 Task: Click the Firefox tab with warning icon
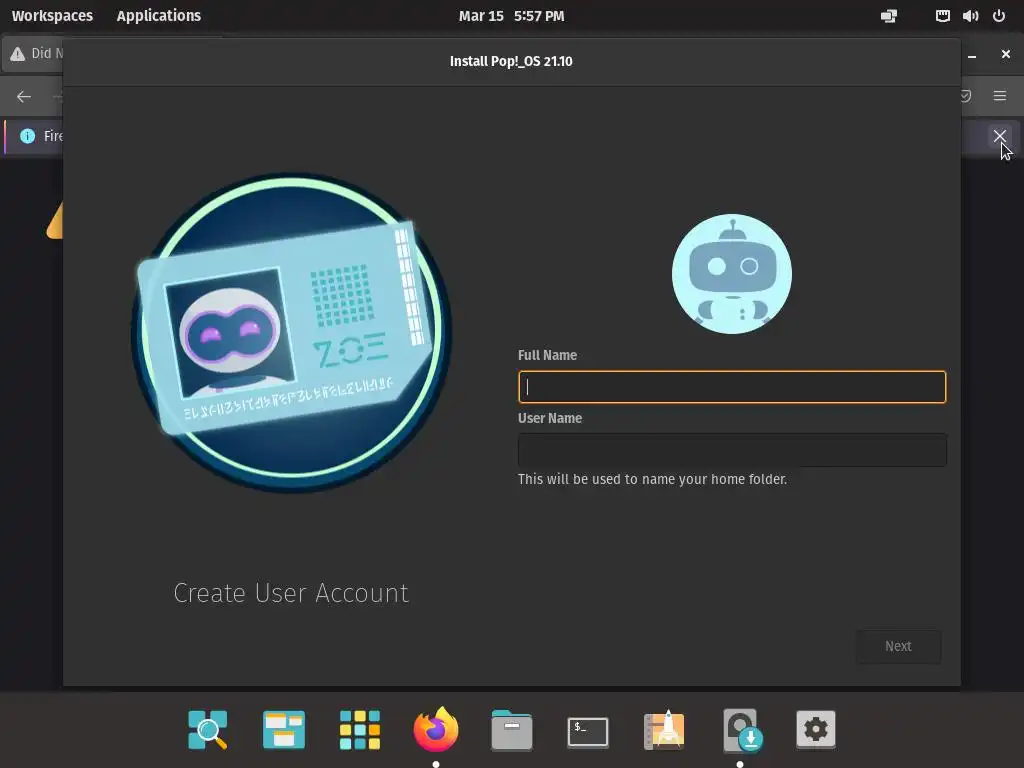point(34,54)
